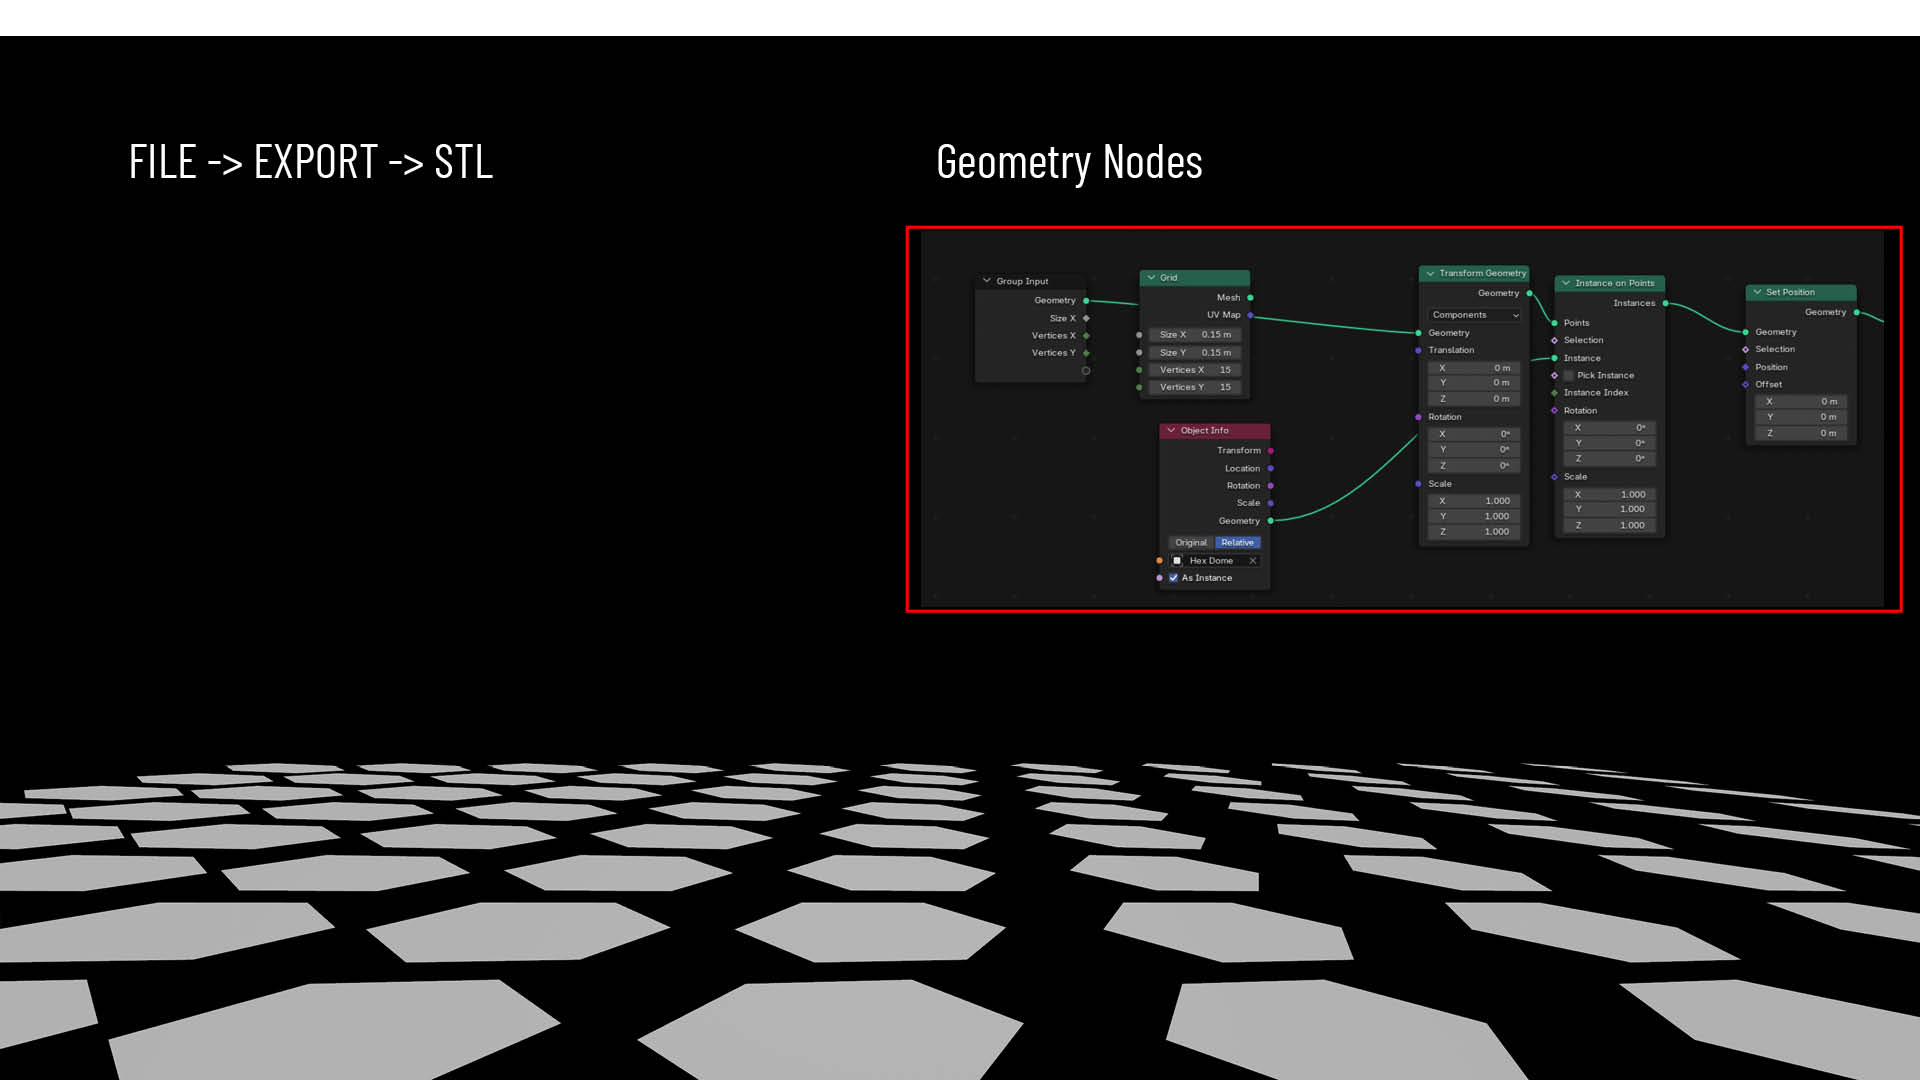Uncheck the As Instance checkbox
The width and height of the screenshot is (1920, 1080).
pyautogui.click(x=1174, y=578)
